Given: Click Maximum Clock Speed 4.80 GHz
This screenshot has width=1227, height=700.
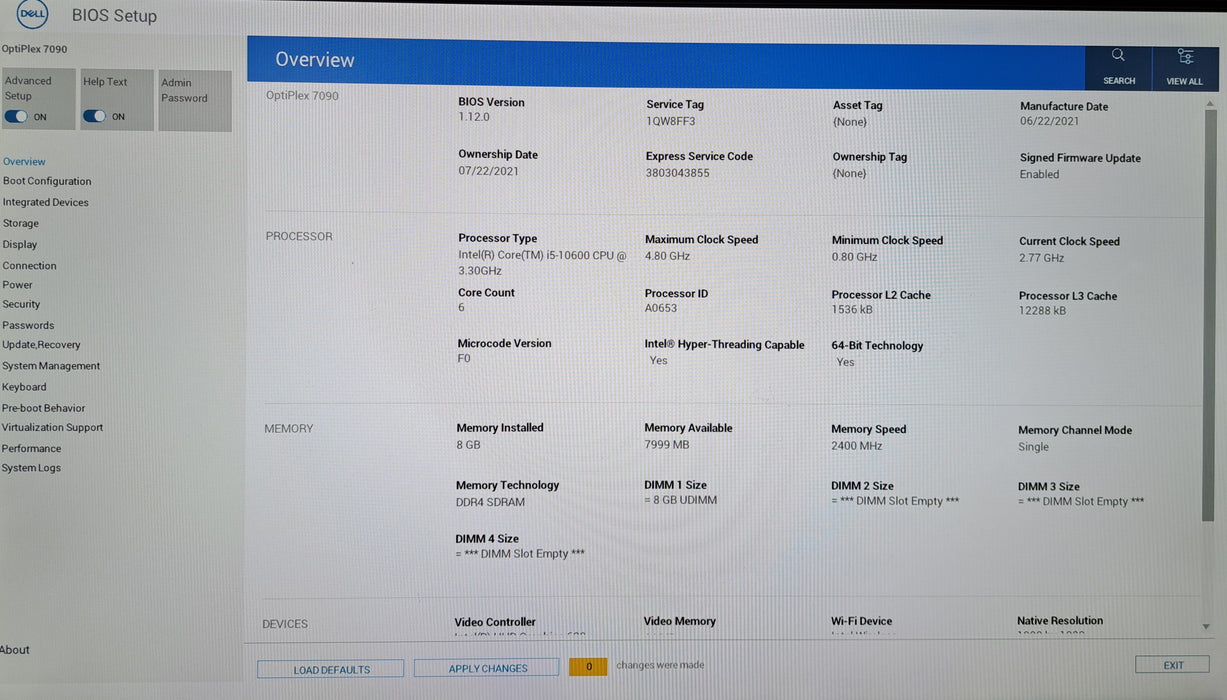Looking at the screenshot, I should tap(668, 256).
